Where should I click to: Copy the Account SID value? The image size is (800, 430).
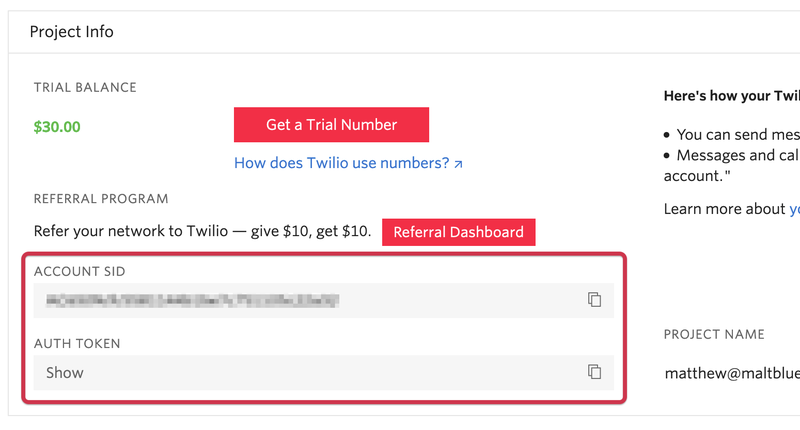pos(594,300)
